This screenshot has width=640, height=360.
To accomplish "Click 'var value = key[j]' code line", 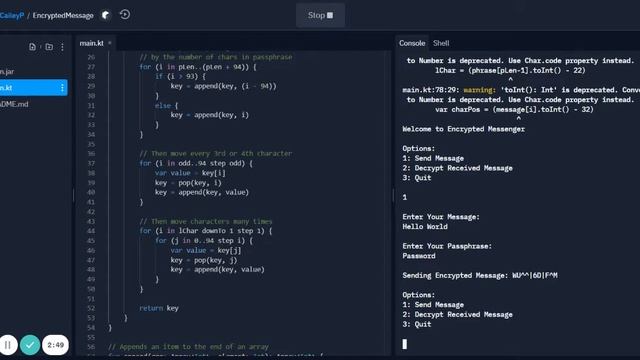I will tap(206, 250).
